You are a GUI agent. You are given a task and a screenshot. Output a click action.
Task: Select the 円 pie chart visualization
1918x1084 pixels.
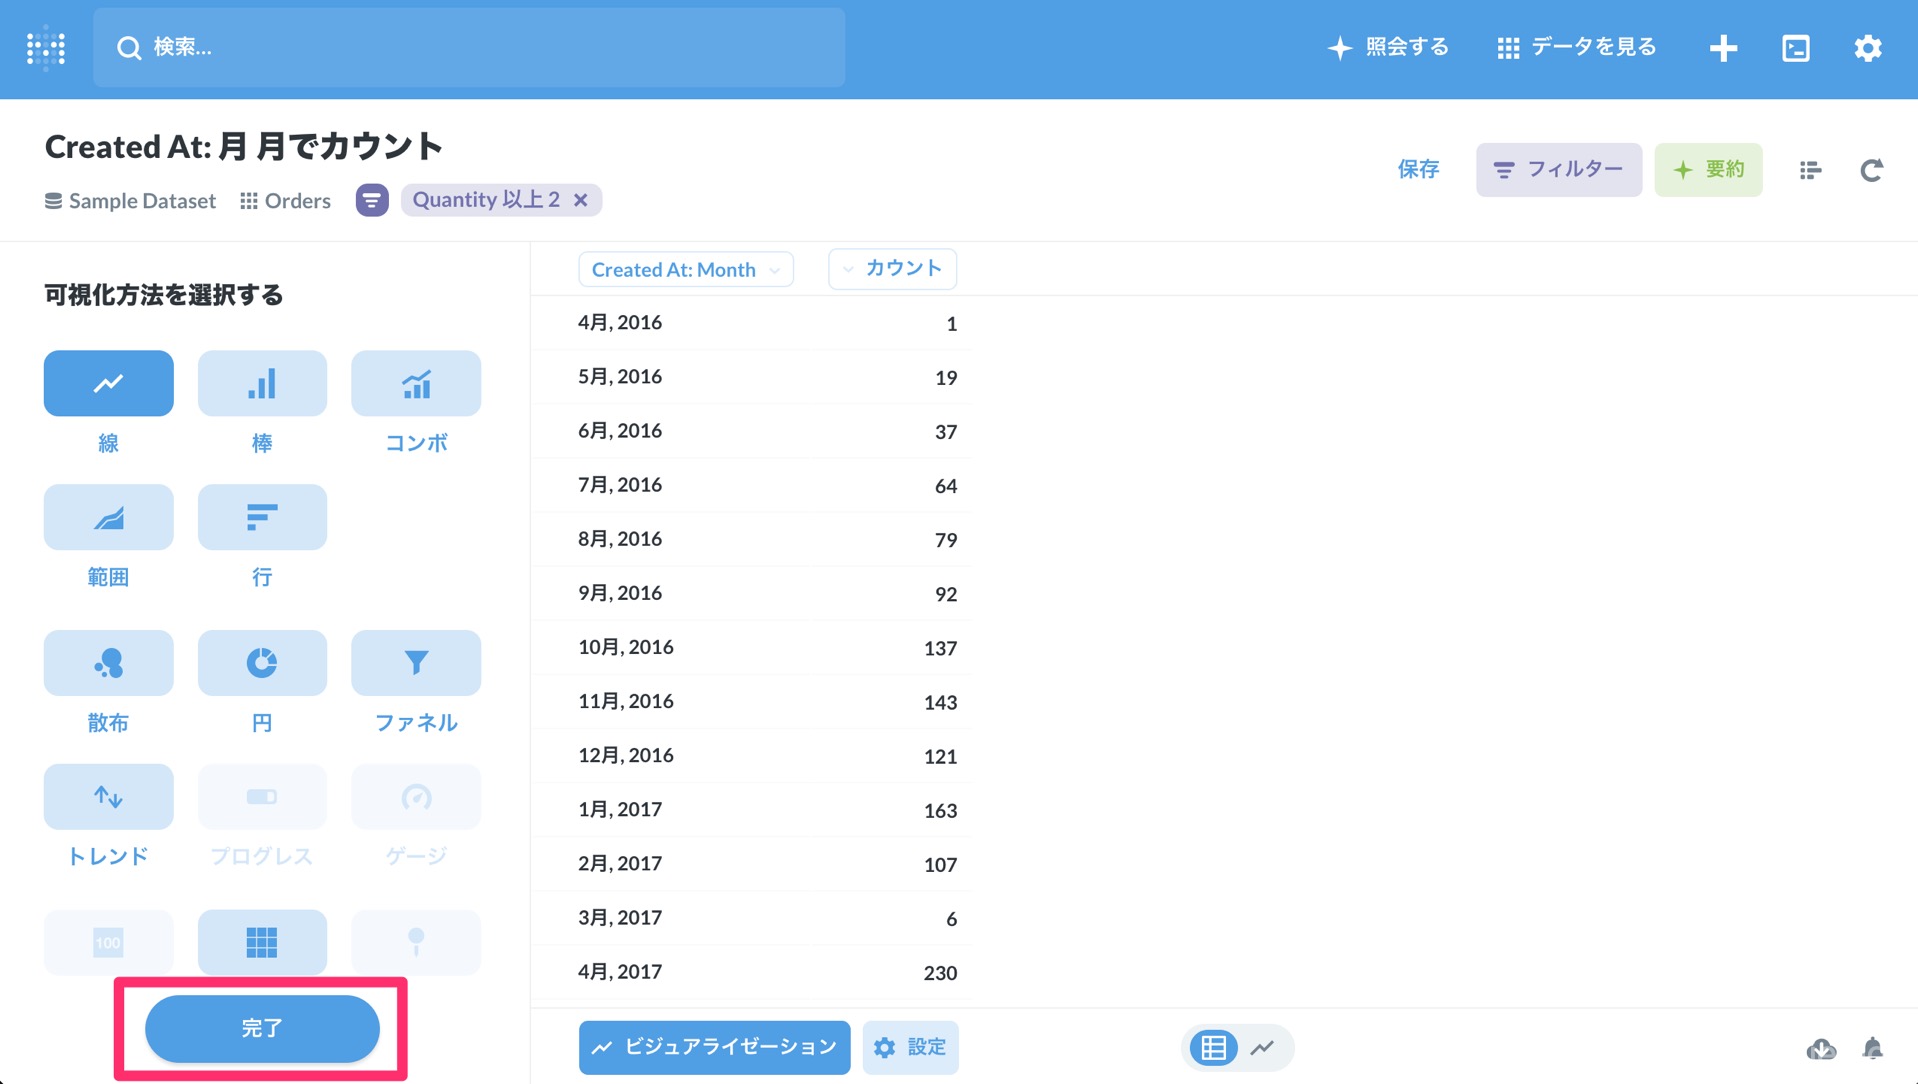[x=261, y=662]
